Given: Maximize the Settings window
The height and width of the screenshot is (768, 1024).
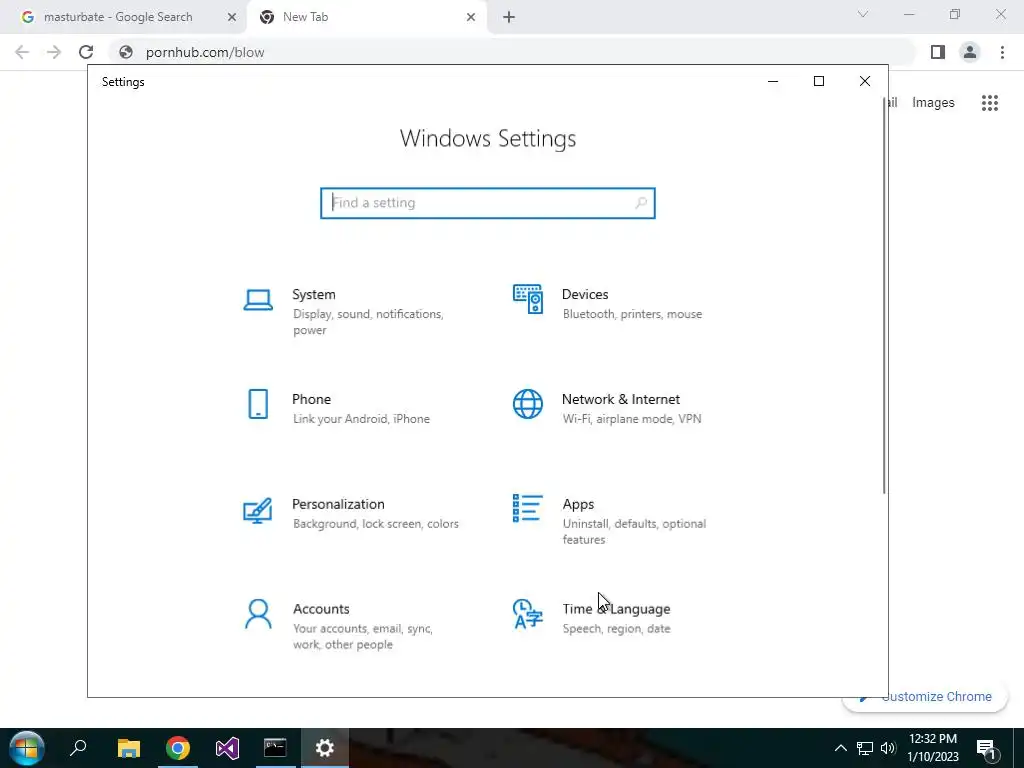Looking at the screenshot, I should (818, 81).
